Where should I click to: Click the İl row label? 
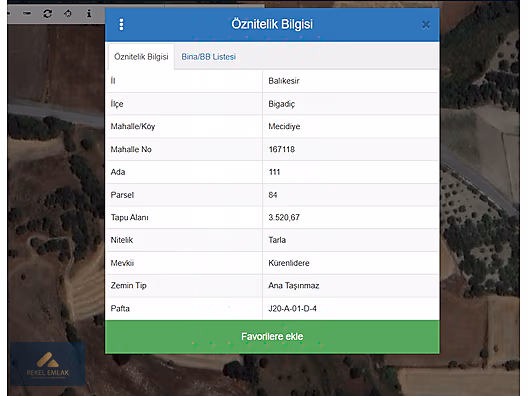[113, 81]
